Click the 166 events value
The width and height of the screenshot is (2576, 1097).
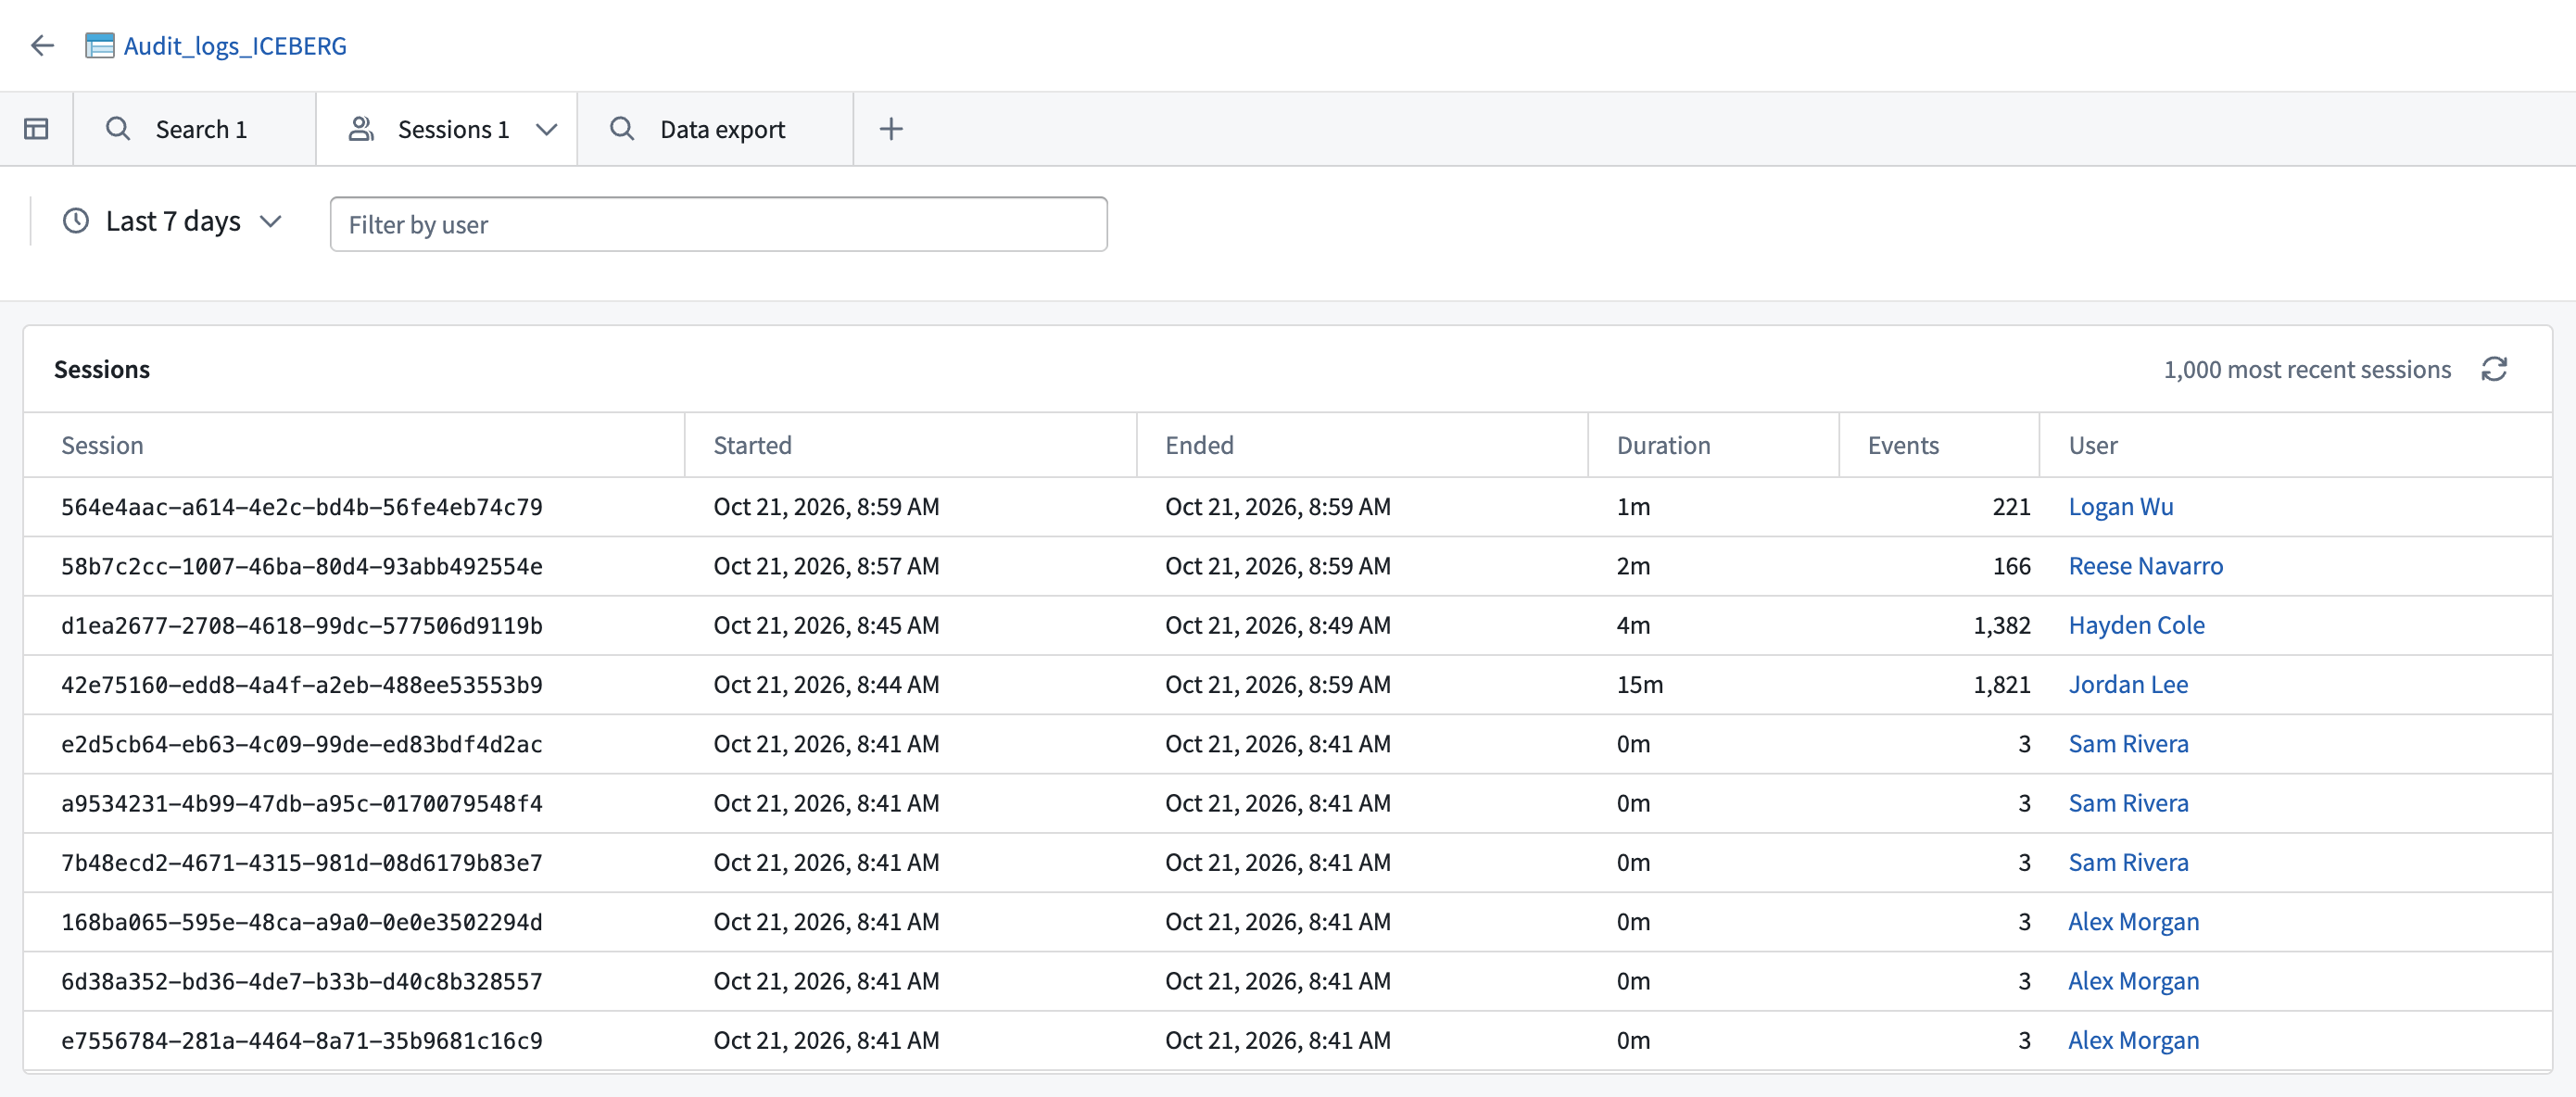[x=2011, y=566]
